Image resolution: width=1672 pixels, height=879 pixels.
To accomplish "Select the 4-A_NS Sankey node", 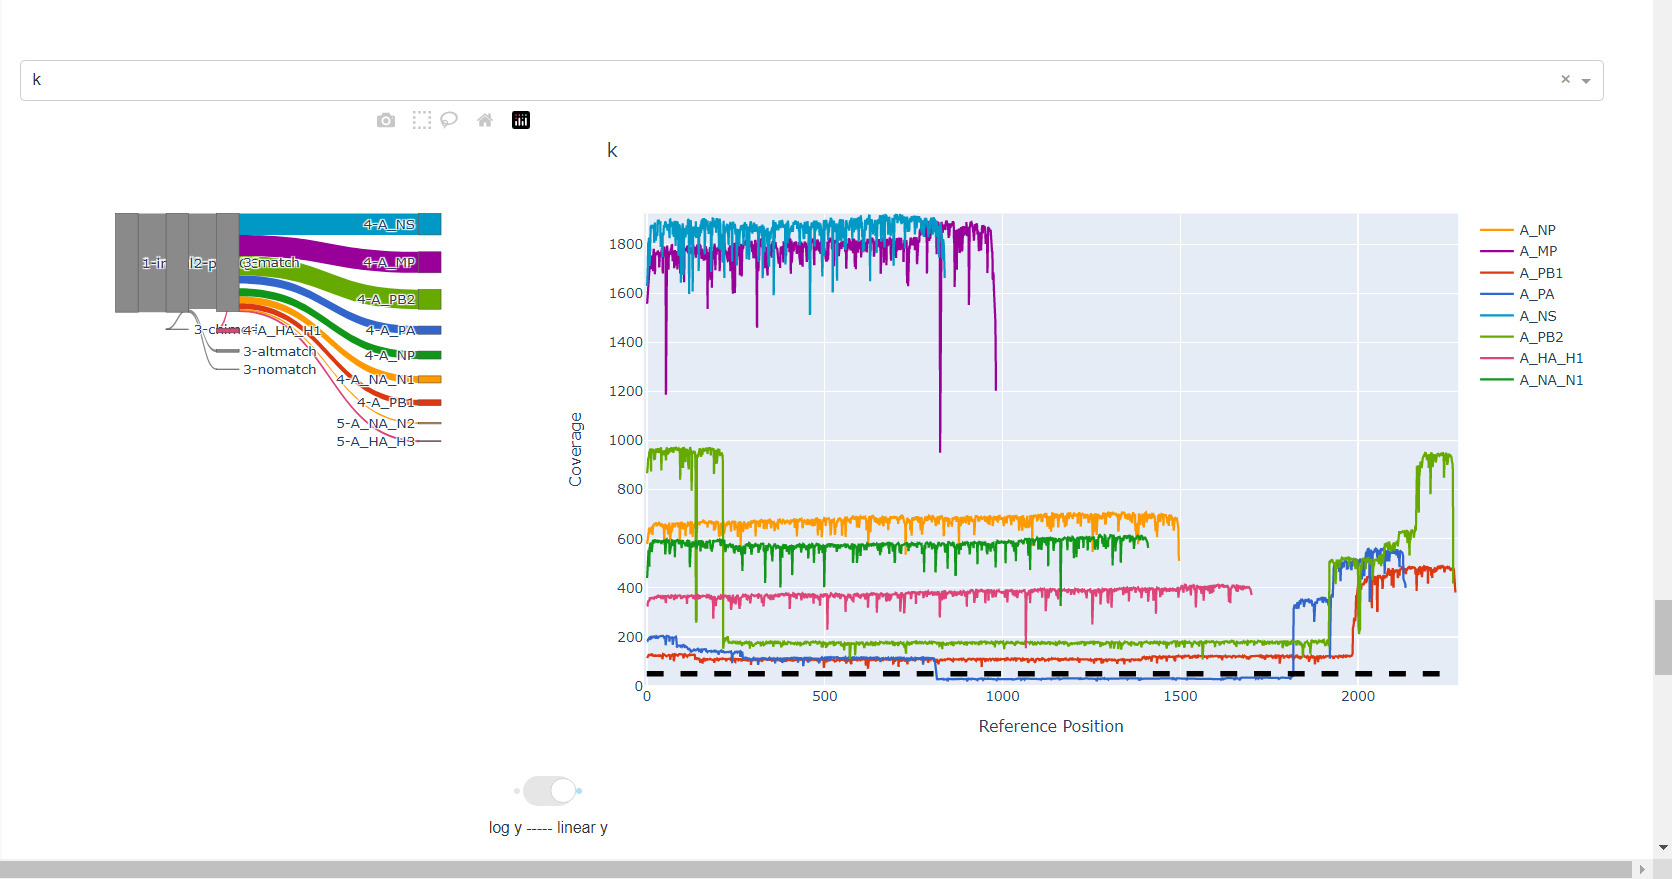I will click(x=428, y=224).
